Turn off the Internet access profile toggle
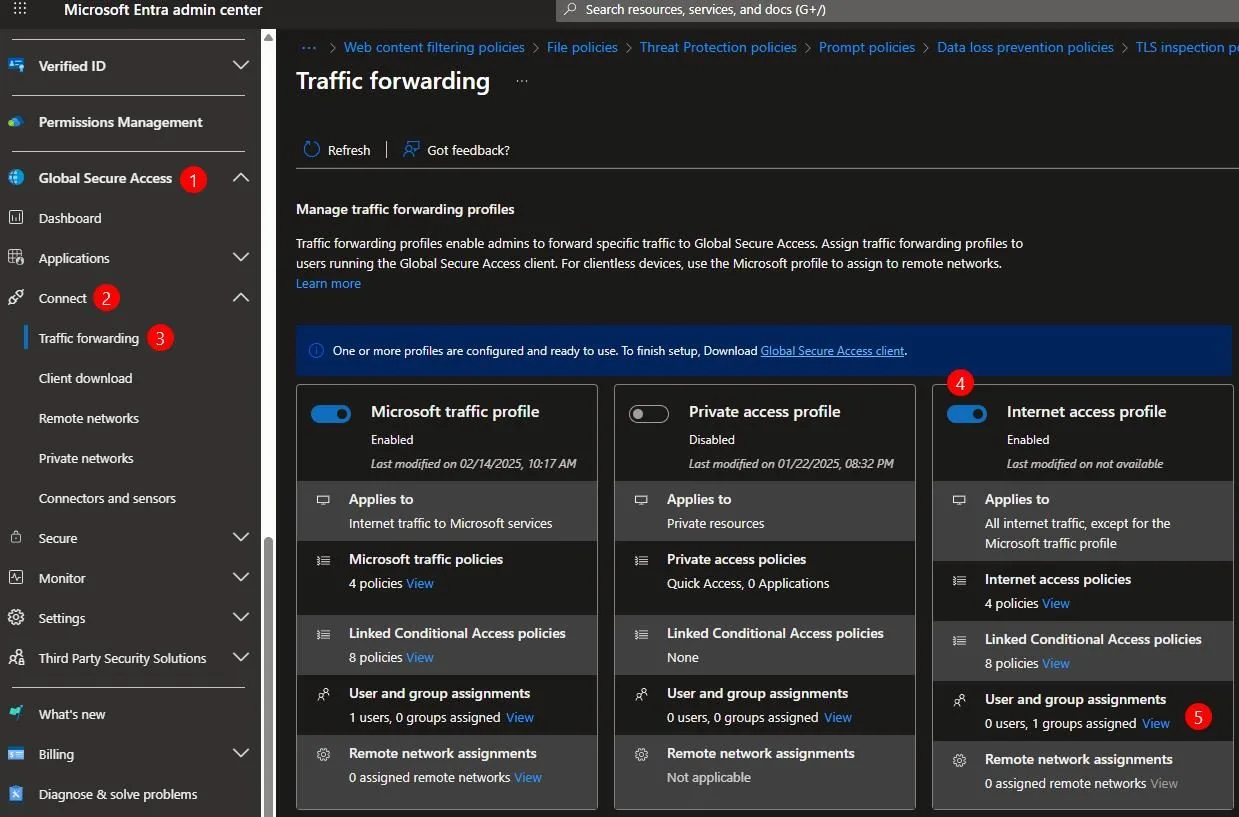The width and height of the screenshot is (1239, 817). (x=967, y=414)
